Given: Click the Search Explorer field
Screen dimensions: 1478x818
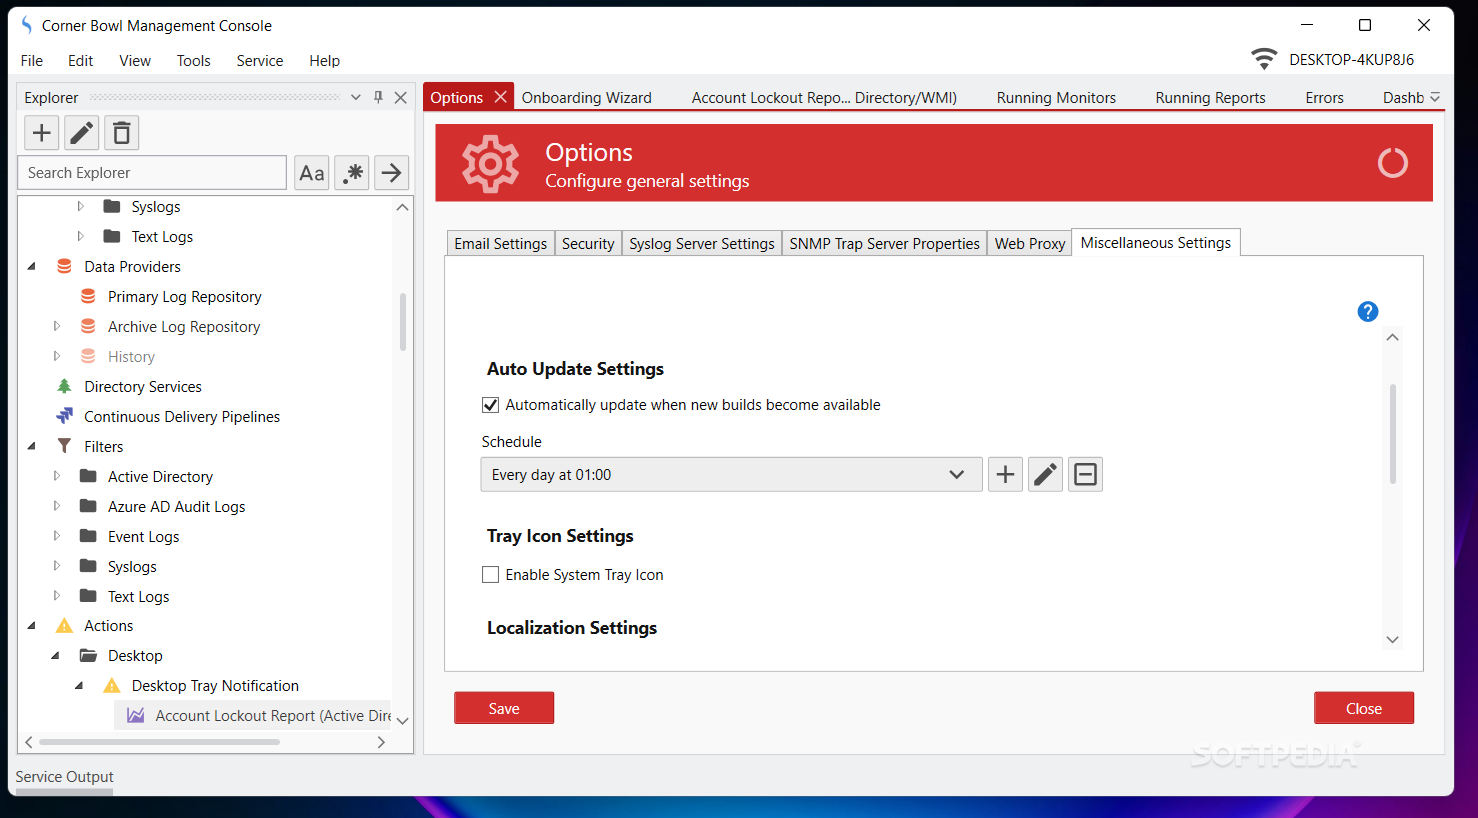Looking at the screenshot, I should tap(152, 173).
